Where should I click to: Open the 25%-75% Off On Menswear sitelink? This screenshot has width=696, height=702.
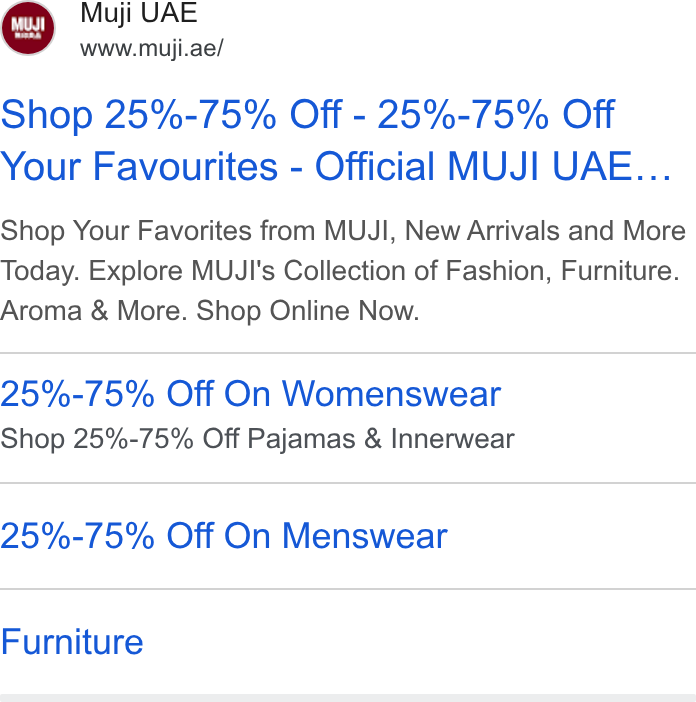pos(224,535)
